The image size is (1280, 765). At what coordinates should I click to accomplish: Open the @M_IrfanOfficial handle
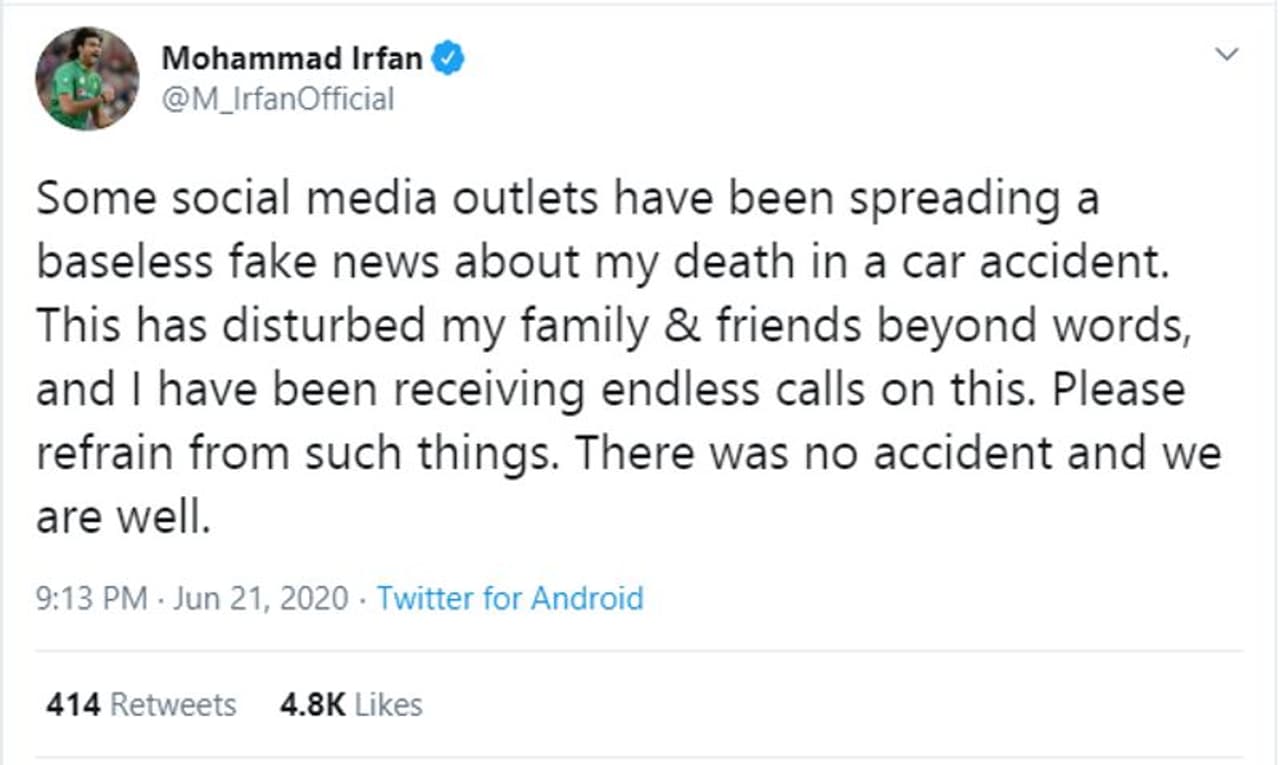pos(278,99)
